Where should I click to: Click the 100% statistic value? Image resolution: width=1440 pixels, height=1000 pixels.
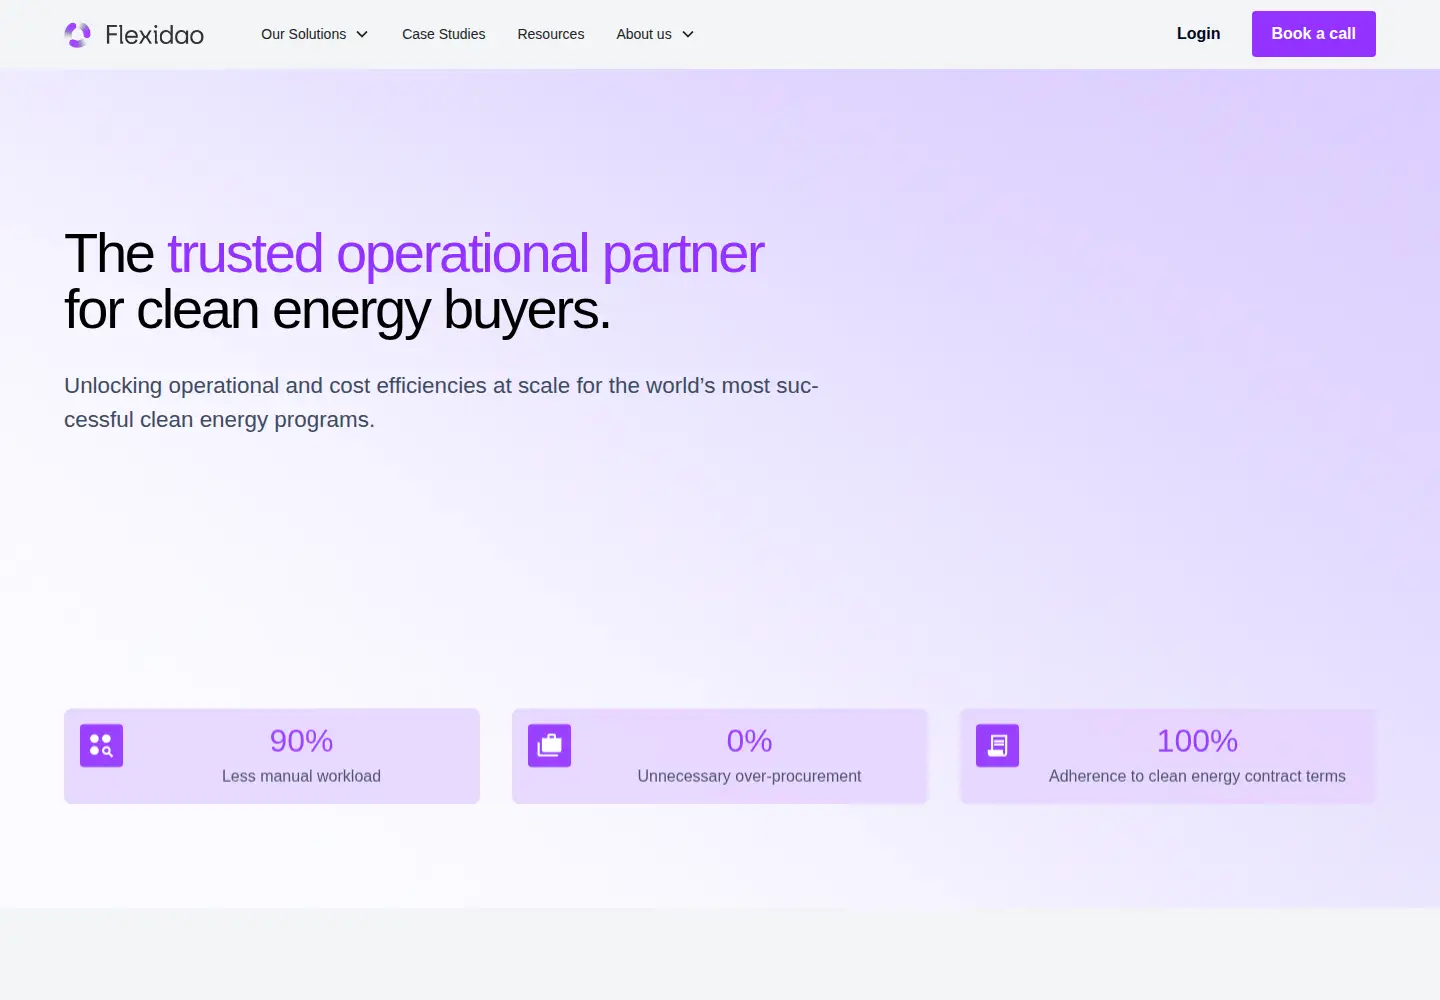click(x=1197, y=741)
